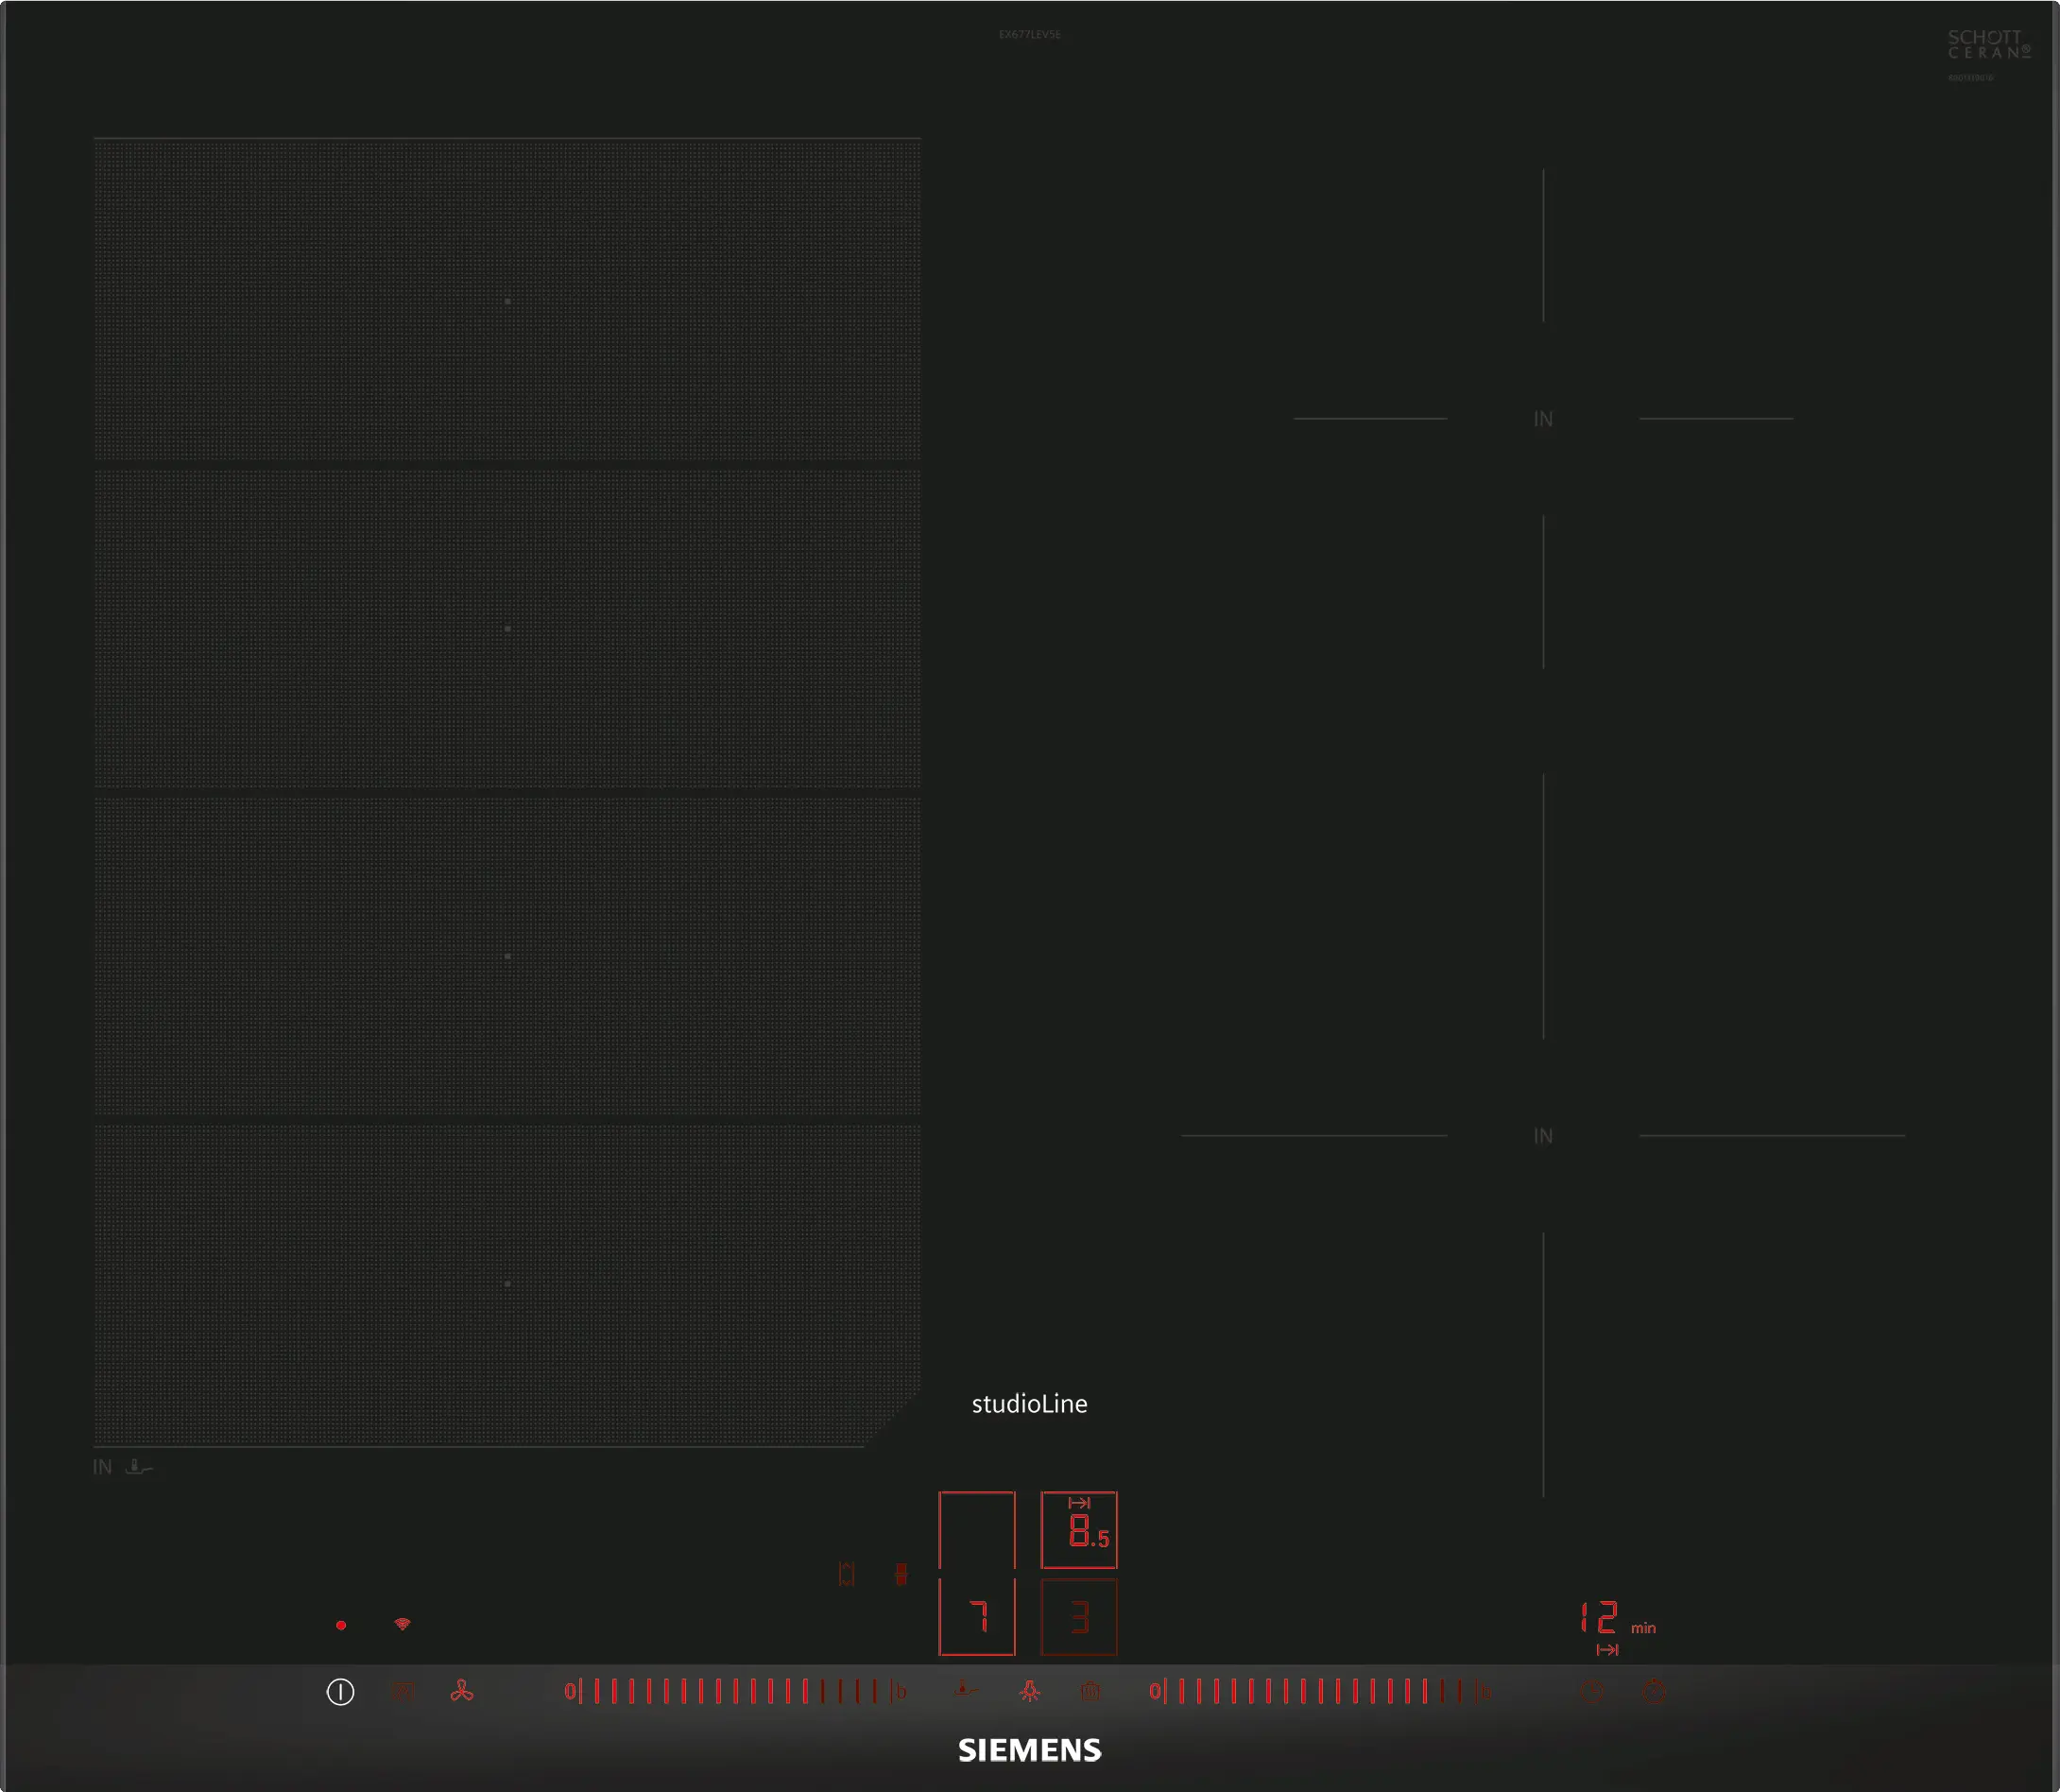Set right power slider to zero
This screenshot has width=2060, height=1792.
pyautogui.click(x=1155, y=1691)
